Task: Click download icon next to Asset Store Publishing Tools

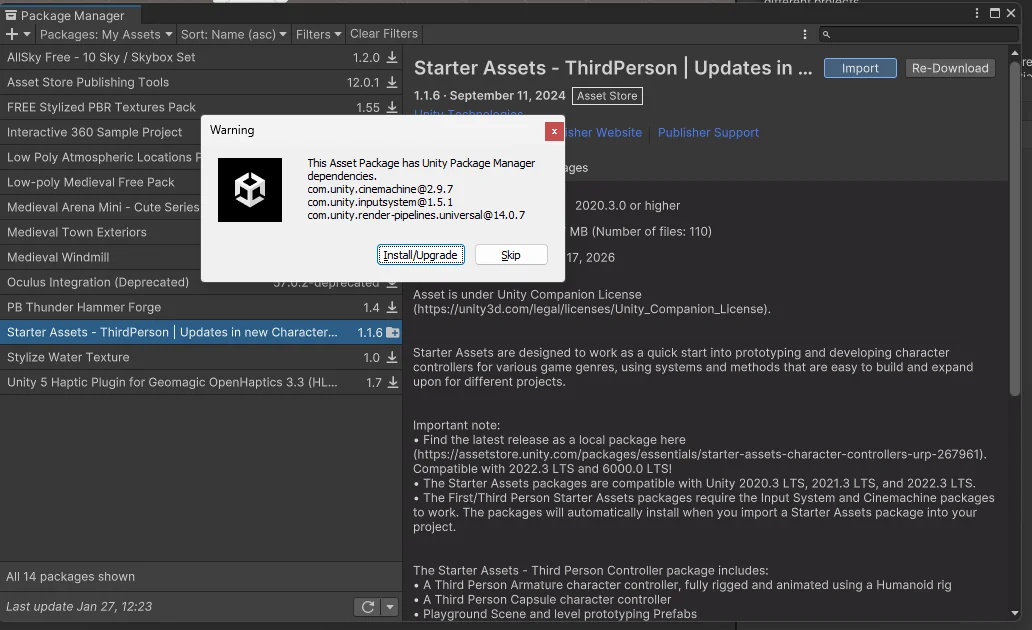Action: [x=392, y=83]
